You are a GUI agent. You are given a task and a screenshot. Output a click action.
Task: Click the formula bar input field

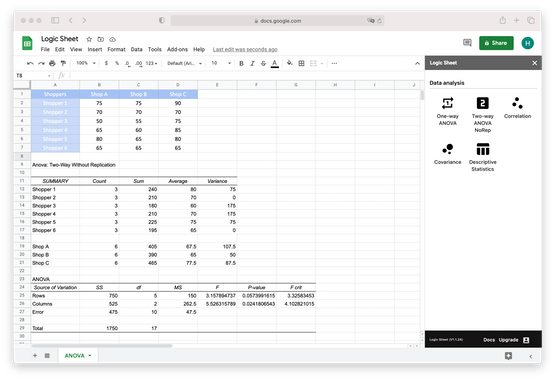246,76
